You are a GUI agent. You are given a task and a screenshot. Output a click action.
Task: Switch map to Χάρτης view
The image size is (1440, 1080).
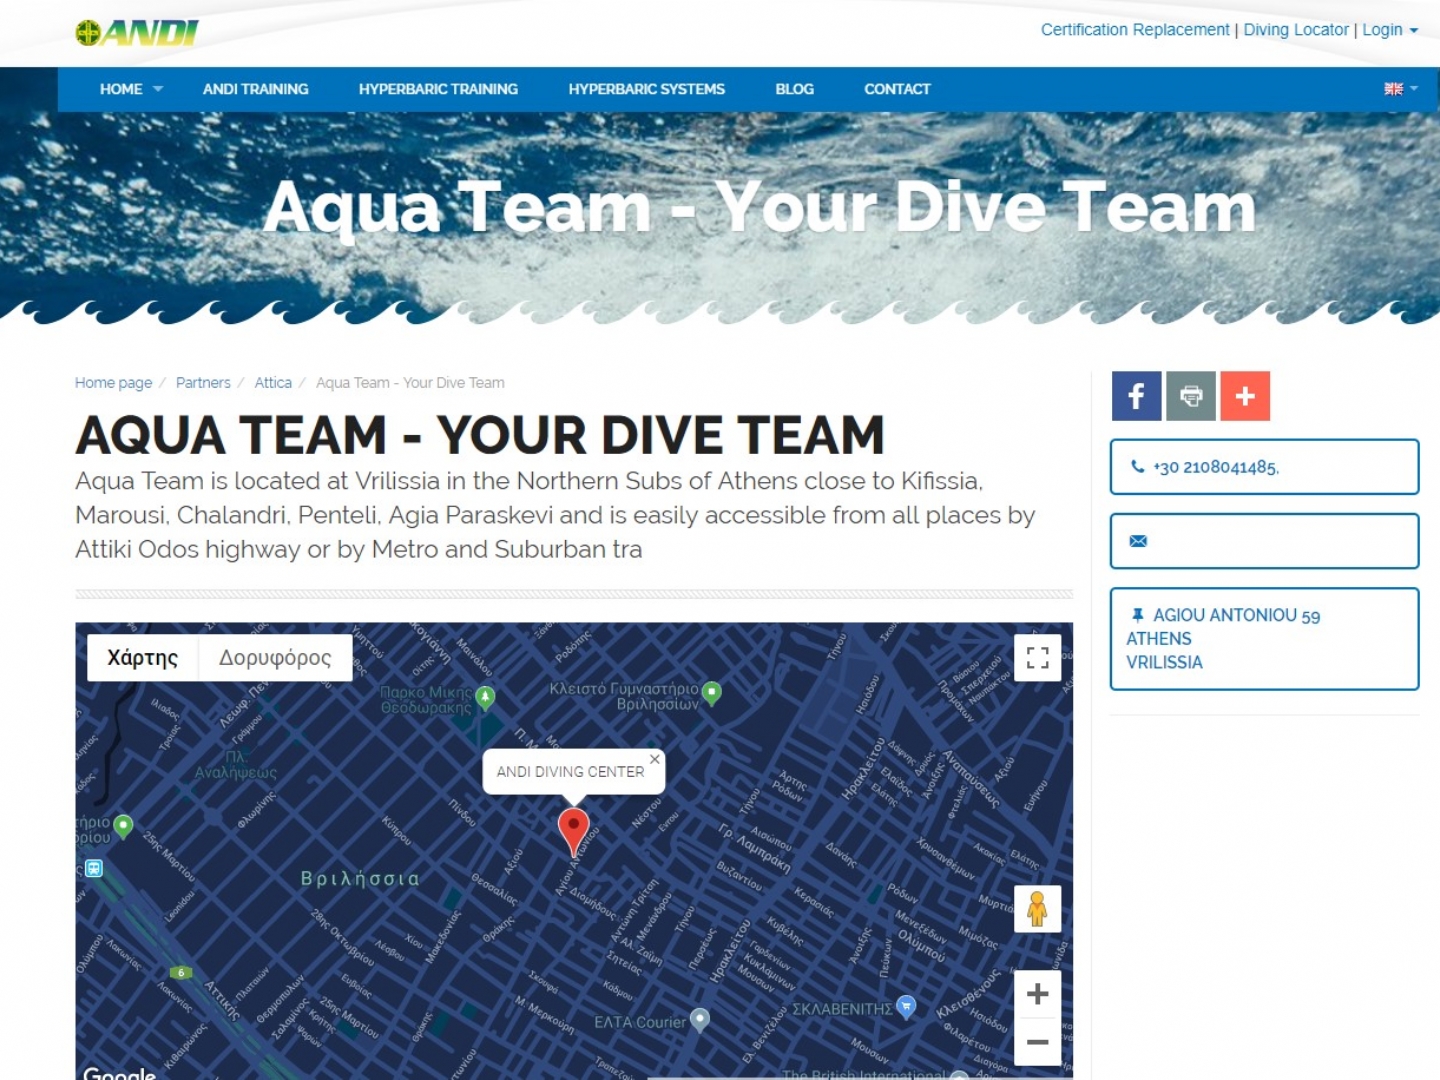click(143, 658)
